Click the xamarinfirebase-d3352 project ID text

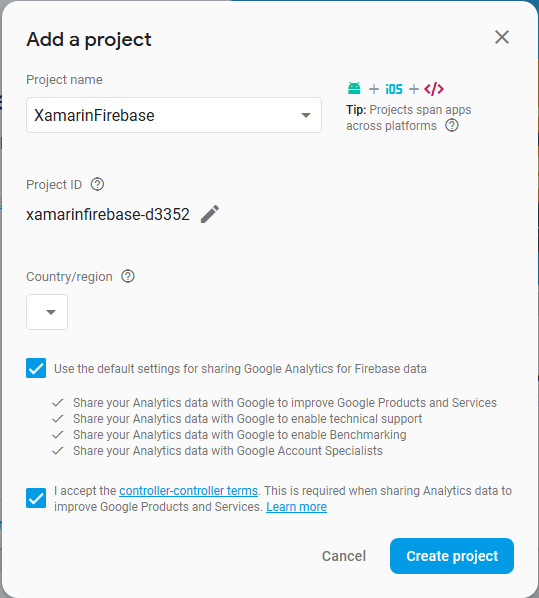tap(108, 214)
